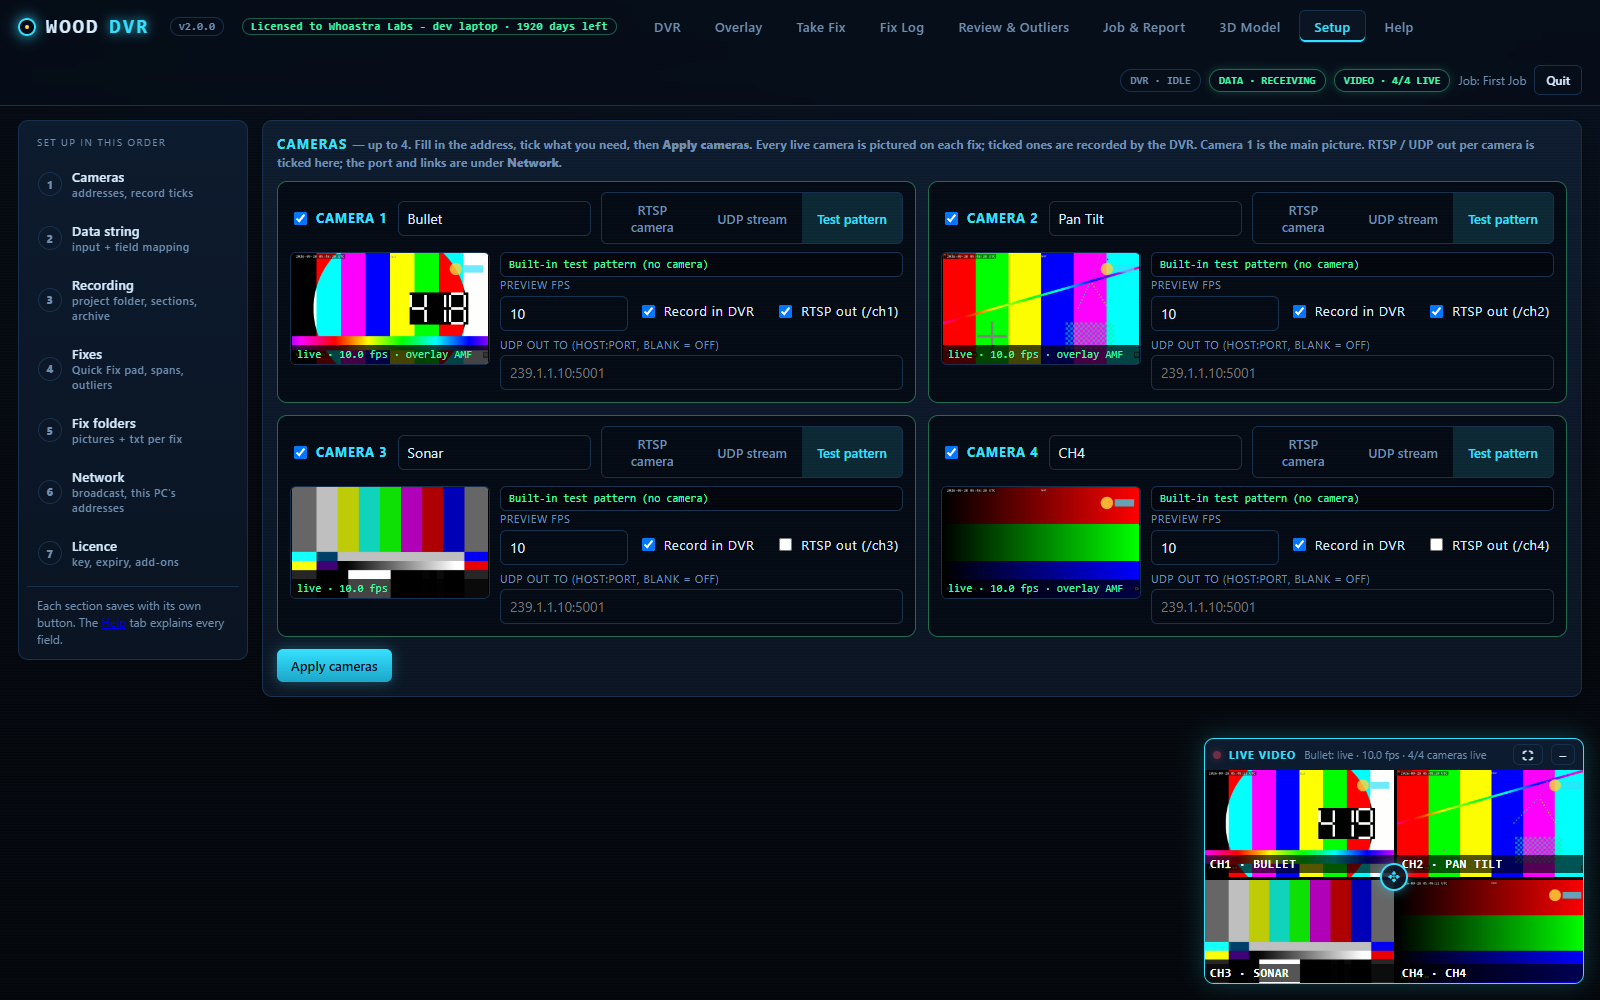Click step 4 circle for Fixes
Image resolution: width=1600 pixels, height=1000 pixels.
[x=50, y=369]
